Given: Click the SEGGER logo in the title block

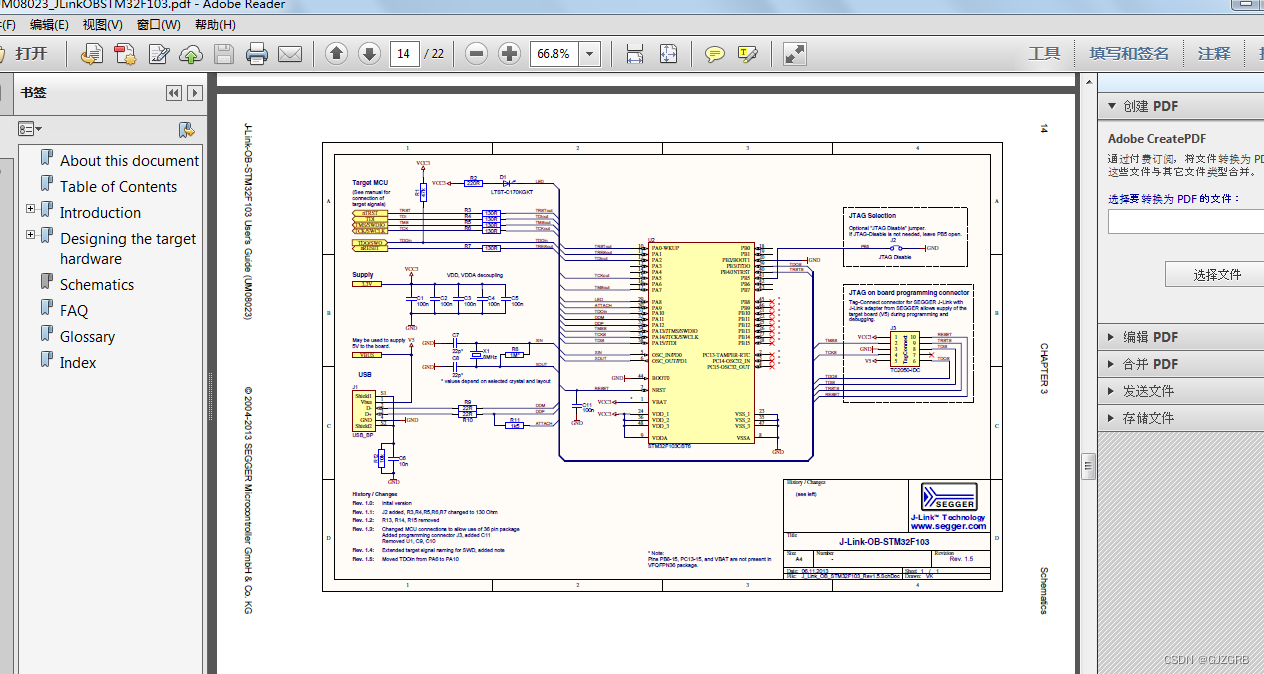Looking at the screenshot, I should 949,498.
